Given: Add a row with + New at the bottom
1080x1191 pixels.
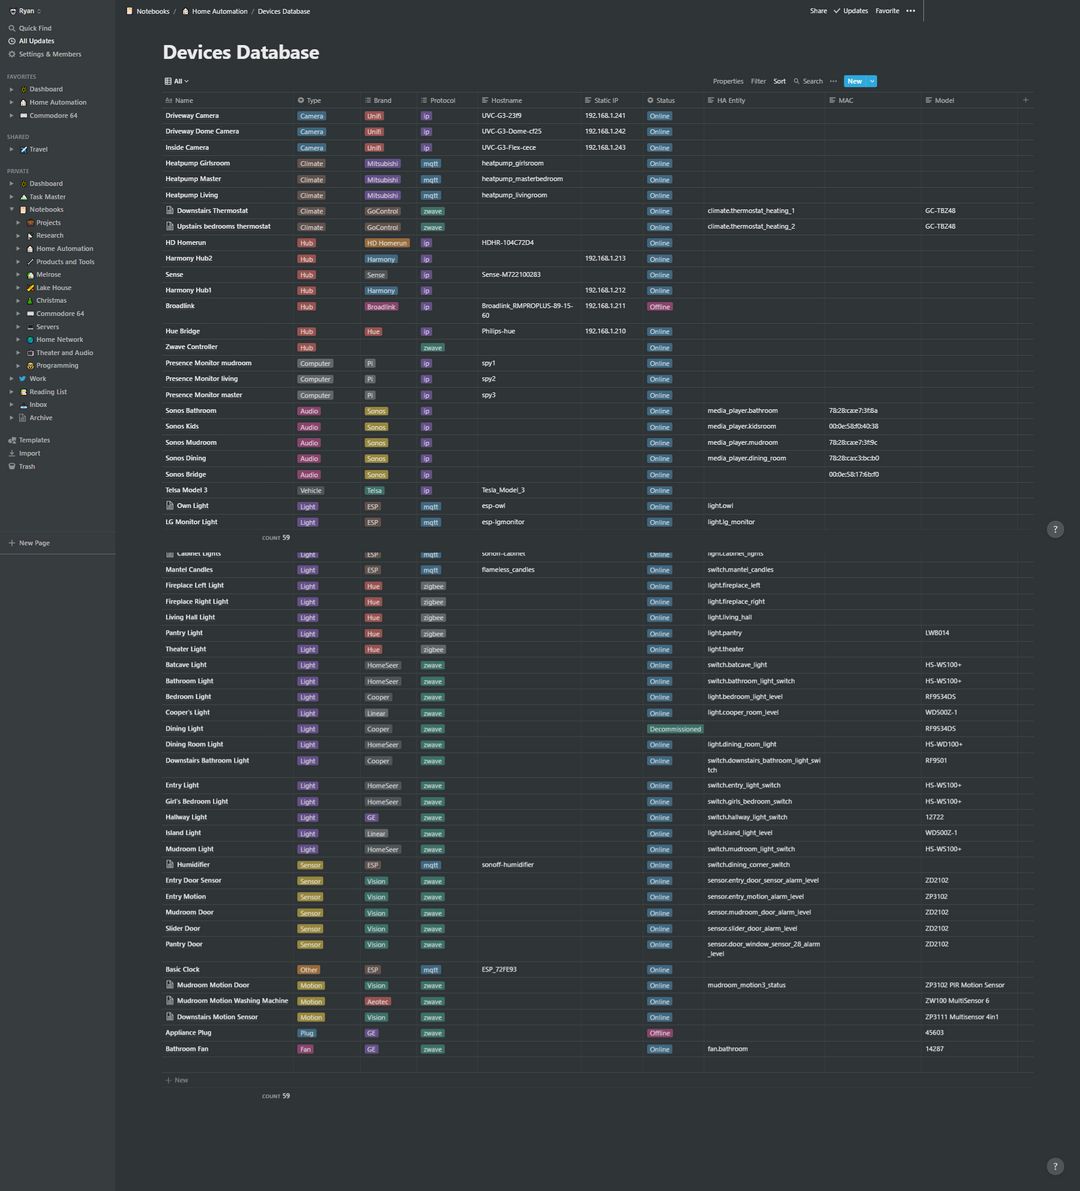Looking at the screenshot, I should [176, 1080].
